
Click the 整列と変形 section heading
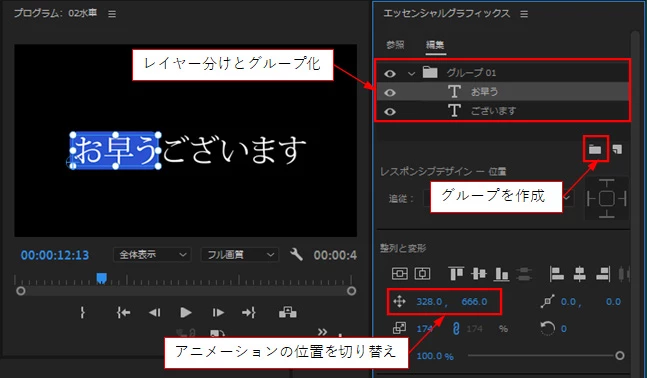(x=403, y=248)
